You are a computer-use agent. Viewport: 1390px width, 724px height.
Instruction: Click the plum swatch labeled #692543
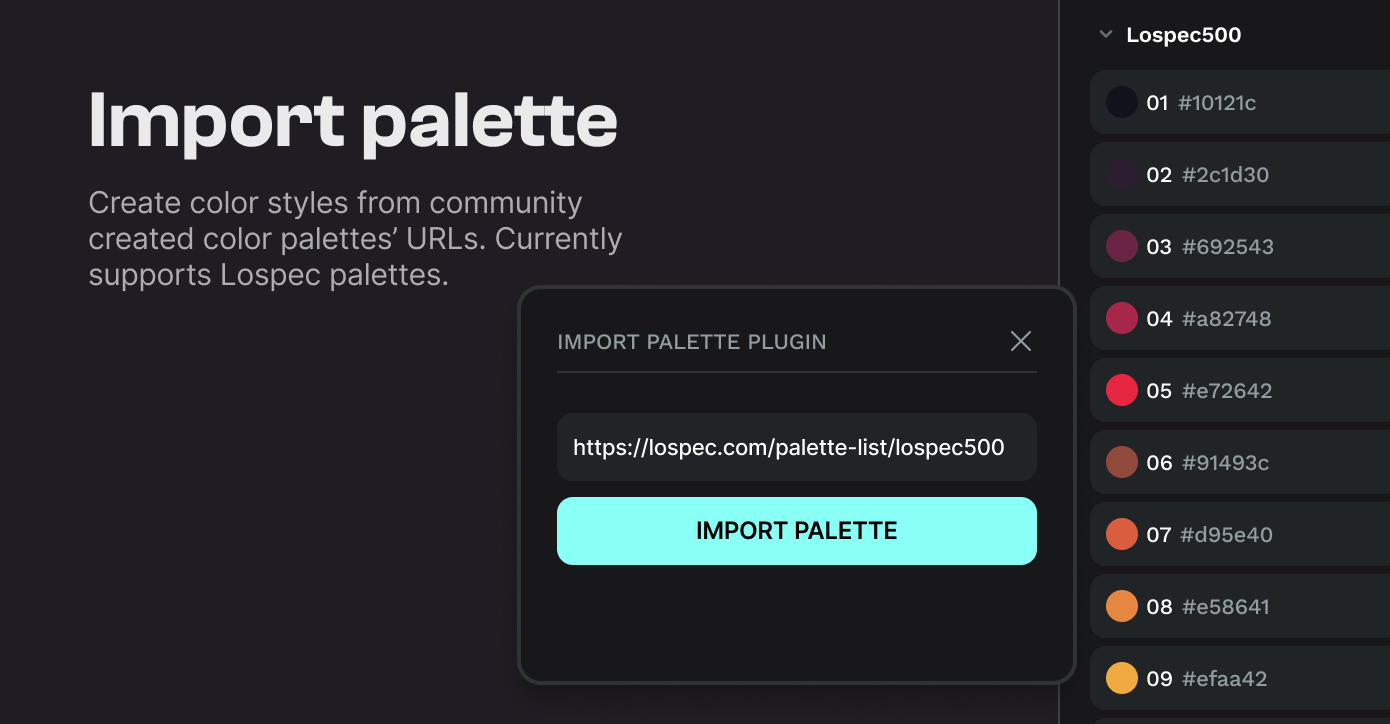[x=1122, y=246]
